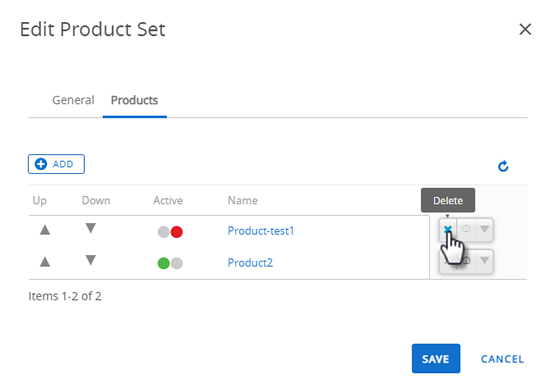The height and width of the screenshot is (388, 550).
Task: Click globe icon in Product-test1 row
Action: [x=466, y=229]
